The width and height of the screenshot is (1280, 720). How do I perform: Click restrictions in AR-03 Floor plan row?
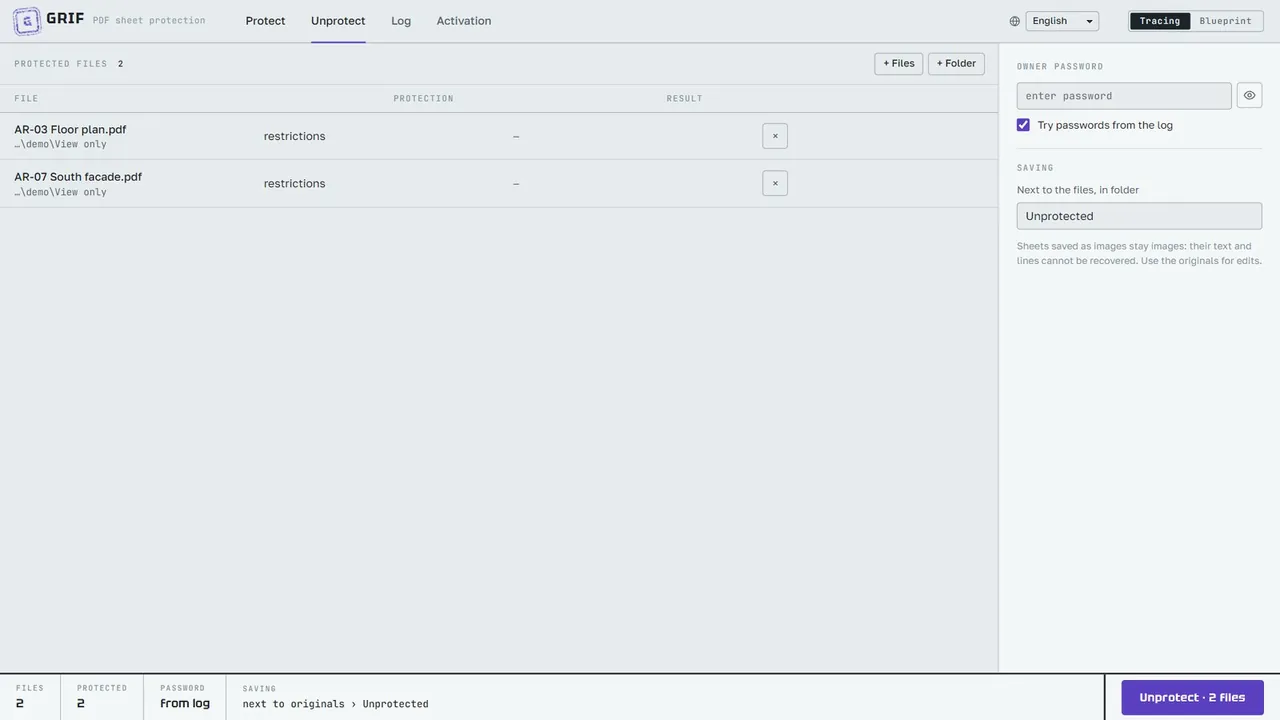coord(294,136)
